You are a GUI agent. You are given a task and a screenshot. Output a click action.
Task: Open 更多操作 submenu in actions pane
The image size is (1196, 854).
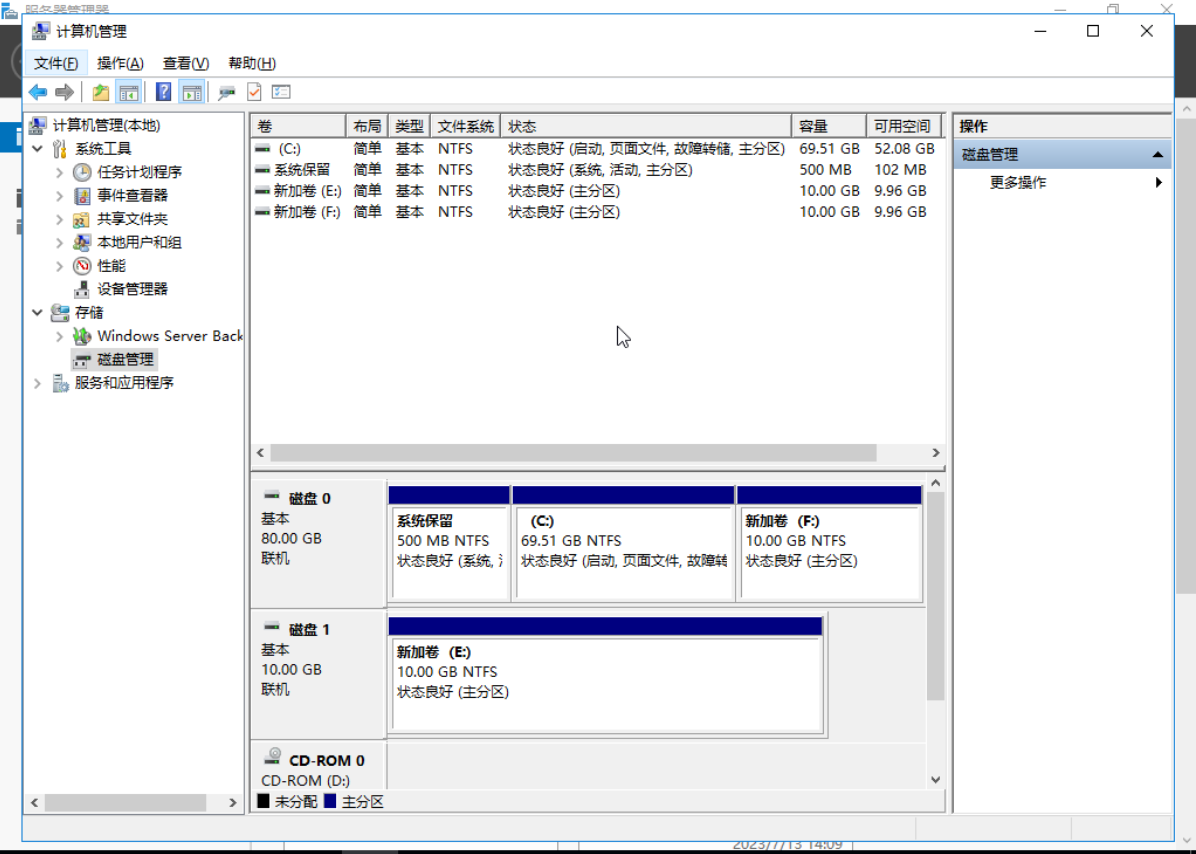[x=1018, y=183]
